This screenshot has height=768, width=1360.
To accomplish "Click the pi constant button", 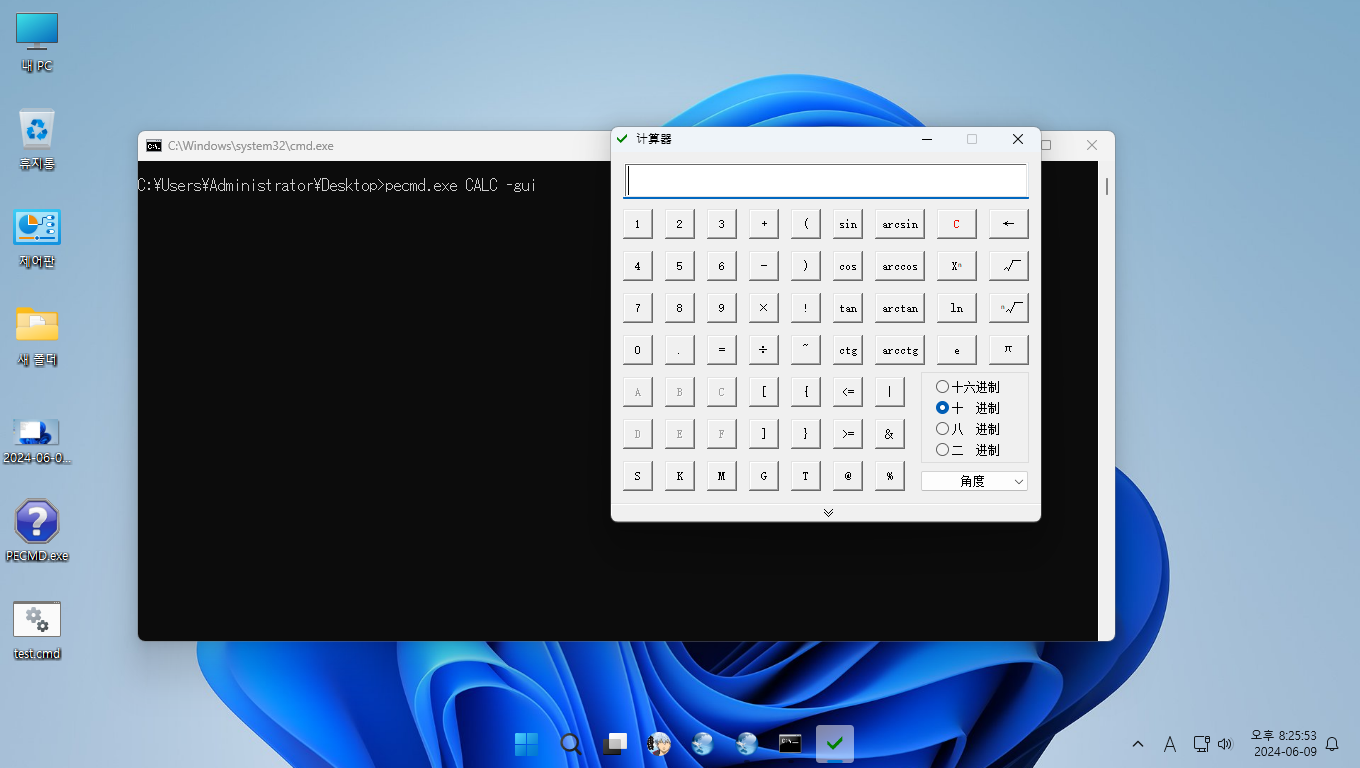I will [1008, 350].
